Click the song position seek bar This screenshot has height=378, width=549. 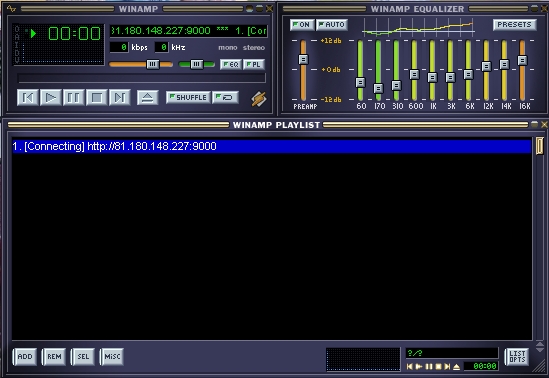141,78
